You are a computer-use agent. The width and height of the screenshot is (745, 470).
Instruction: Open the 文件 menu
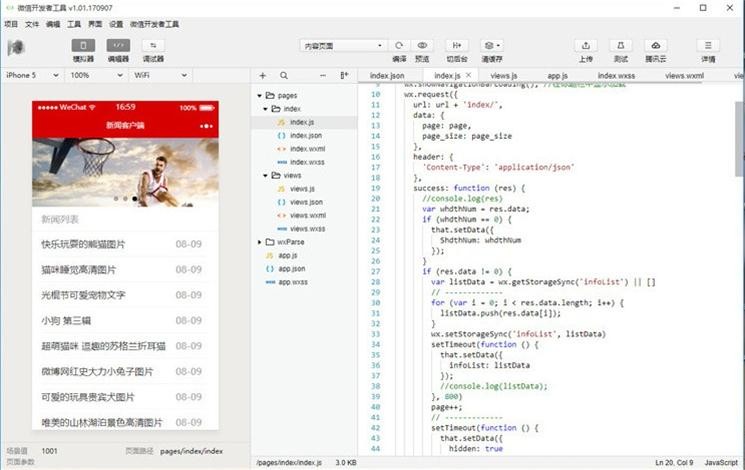click(x=32, y=24)
